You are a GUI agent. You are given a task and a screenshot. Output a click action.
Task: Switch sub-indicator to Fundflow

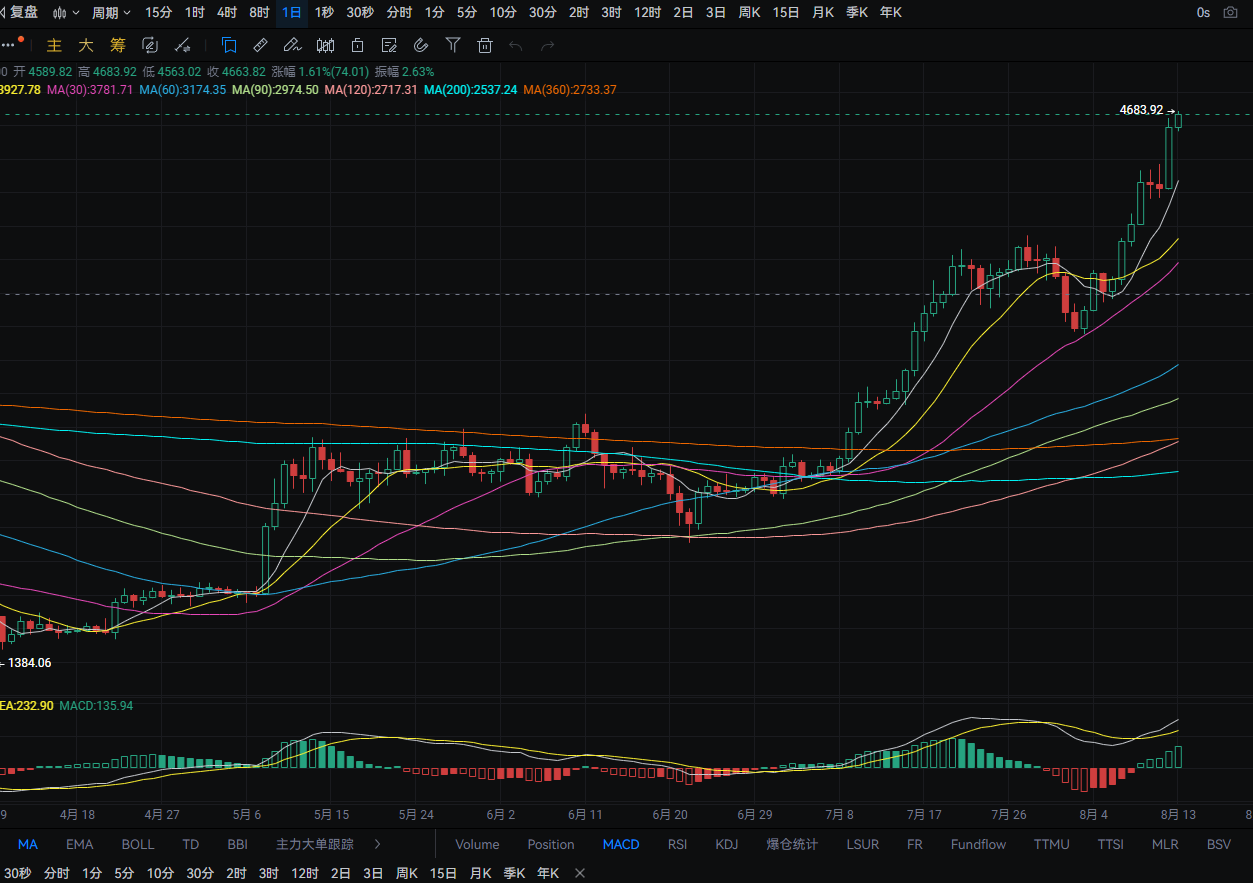pos(978,844)
